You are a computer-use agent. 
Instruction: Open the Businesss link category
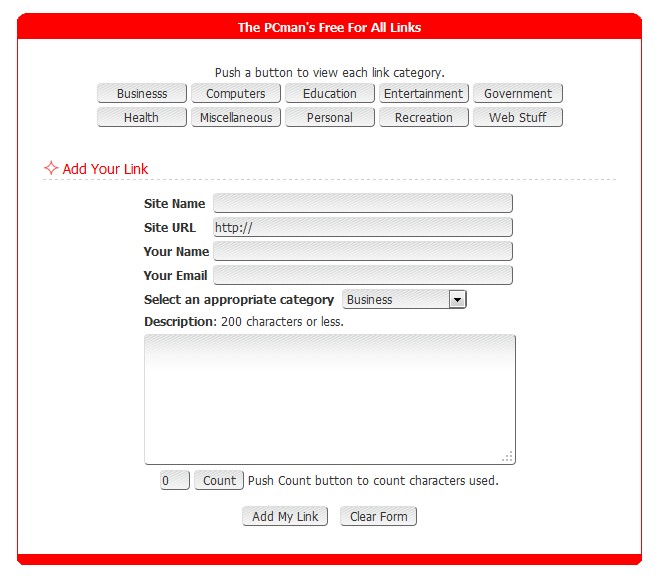coord(142,93)
